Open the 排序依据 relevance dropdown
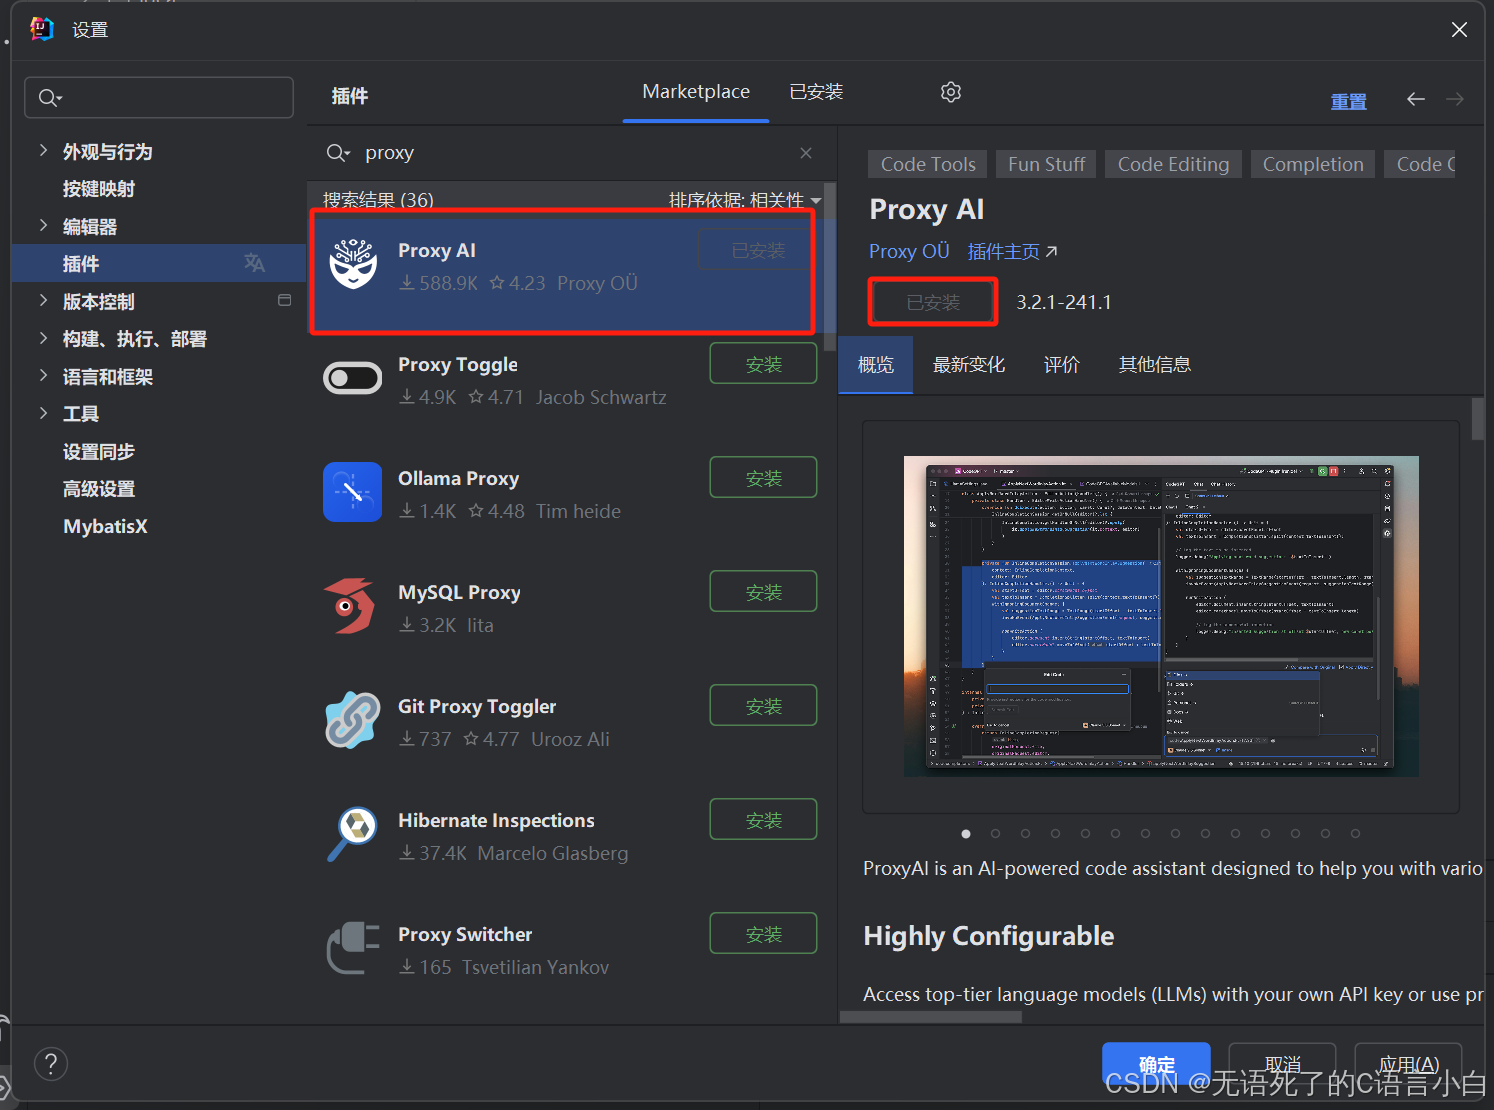The image size is (1494, 1110). [744, 200]
